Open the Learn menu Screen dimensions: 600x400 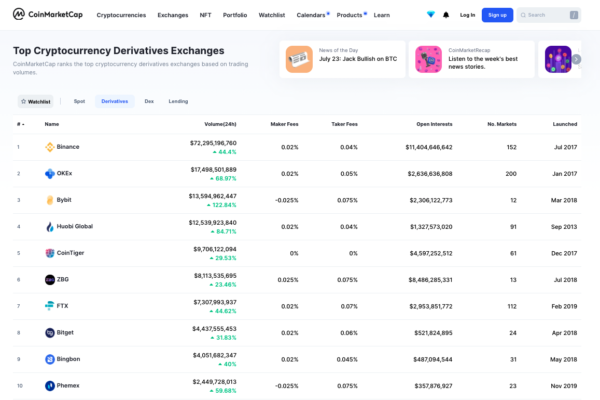[382, 15]
